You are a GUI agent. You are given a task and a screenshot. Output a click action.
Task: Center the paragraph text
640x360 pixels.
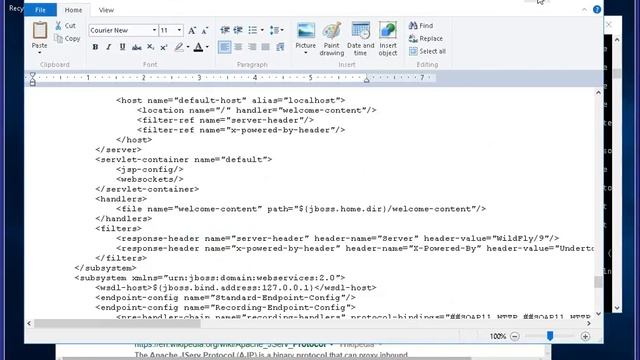click(x=238, y=47)
